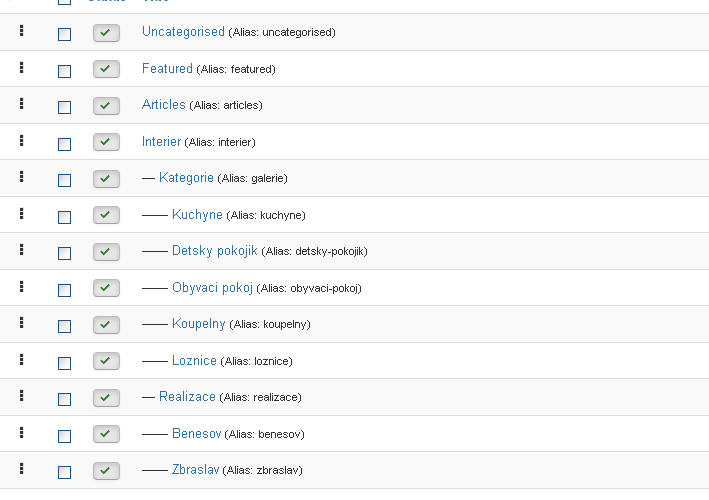The width and height of the screenshot is (709, 500).
Task: Toggle published status of Koupelny category
Action: click(x=106, y=325)
